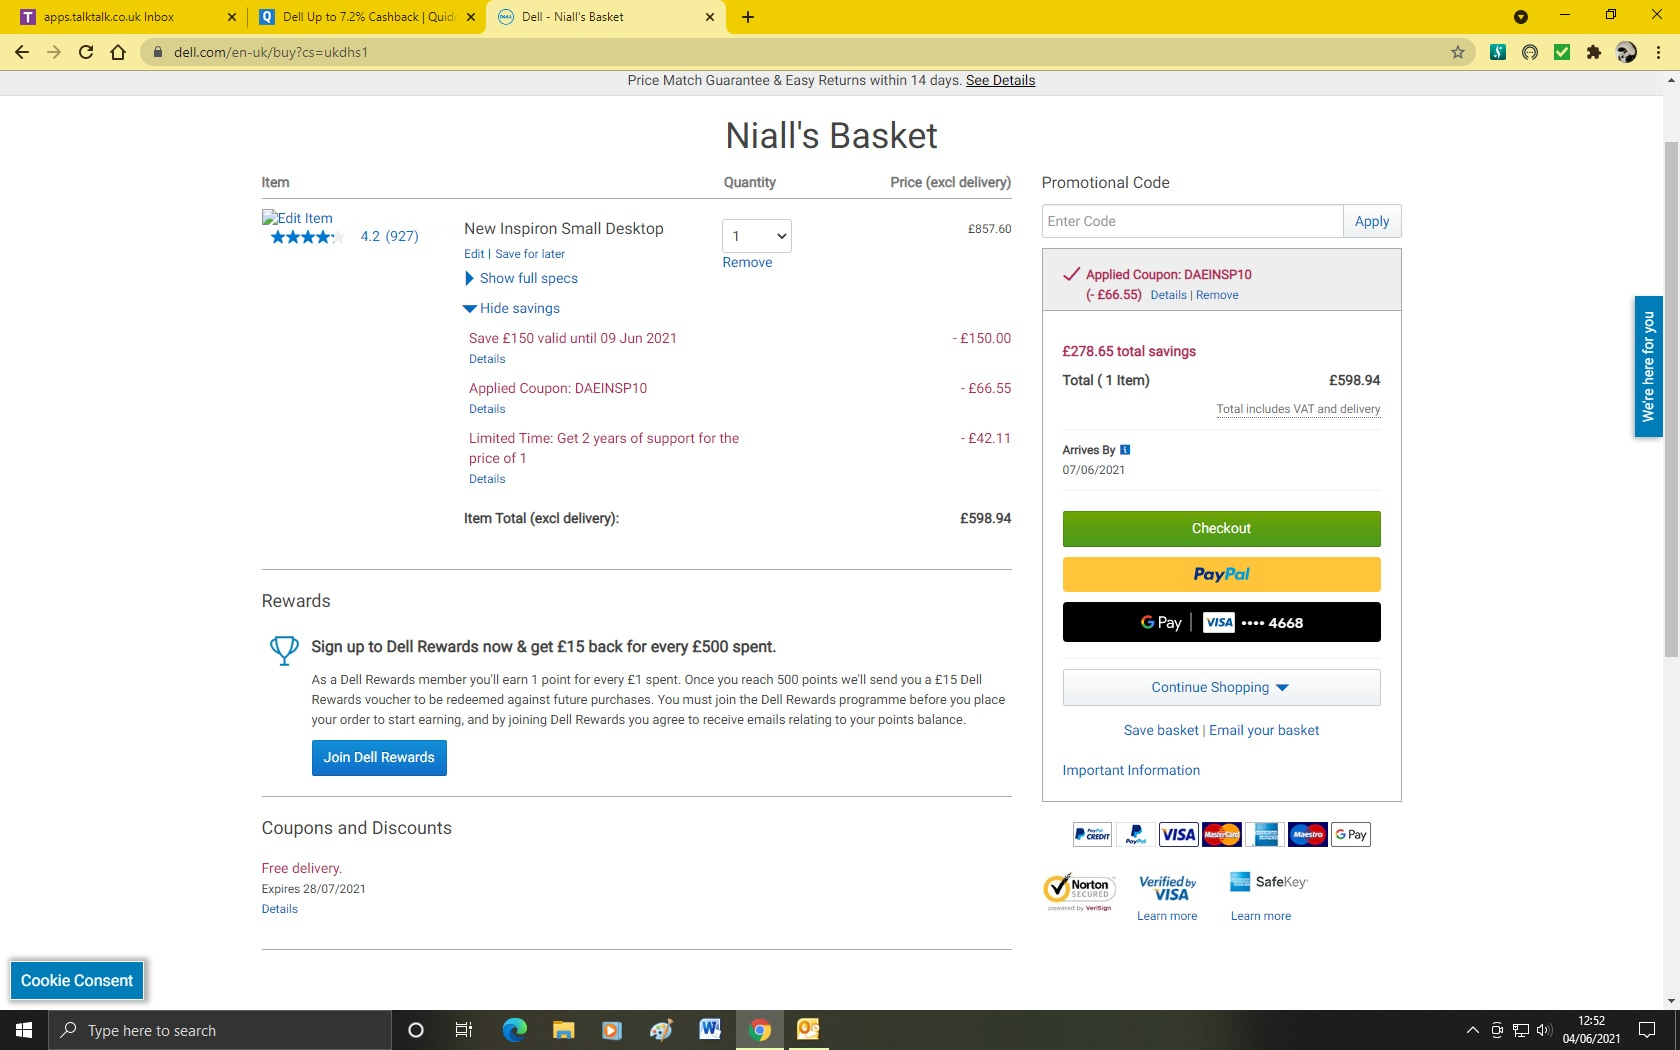Viewport: 1680px width, 1050px height.
Task: Remove the Inspiron item from basket
Action: (x=747, y=262)
